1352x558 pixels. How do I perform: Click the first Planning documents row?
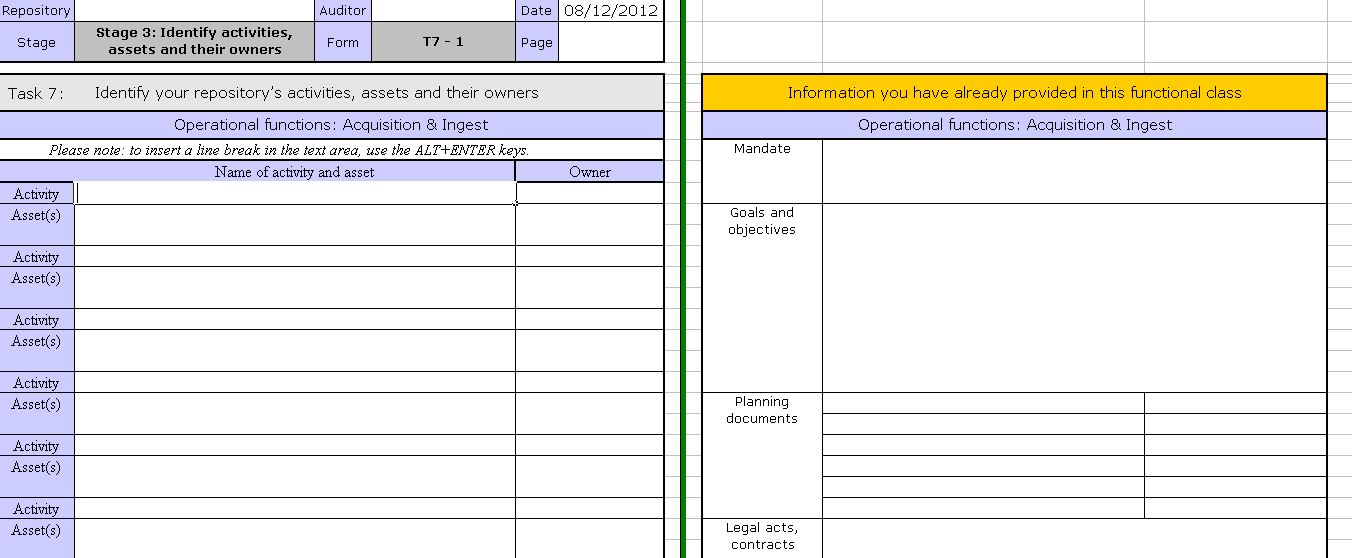(983, 403)
